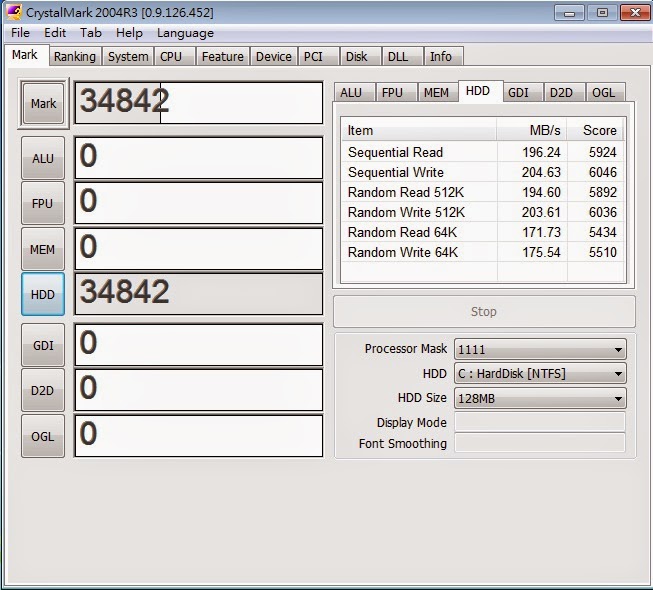Click the Score column header

(595, 130)
